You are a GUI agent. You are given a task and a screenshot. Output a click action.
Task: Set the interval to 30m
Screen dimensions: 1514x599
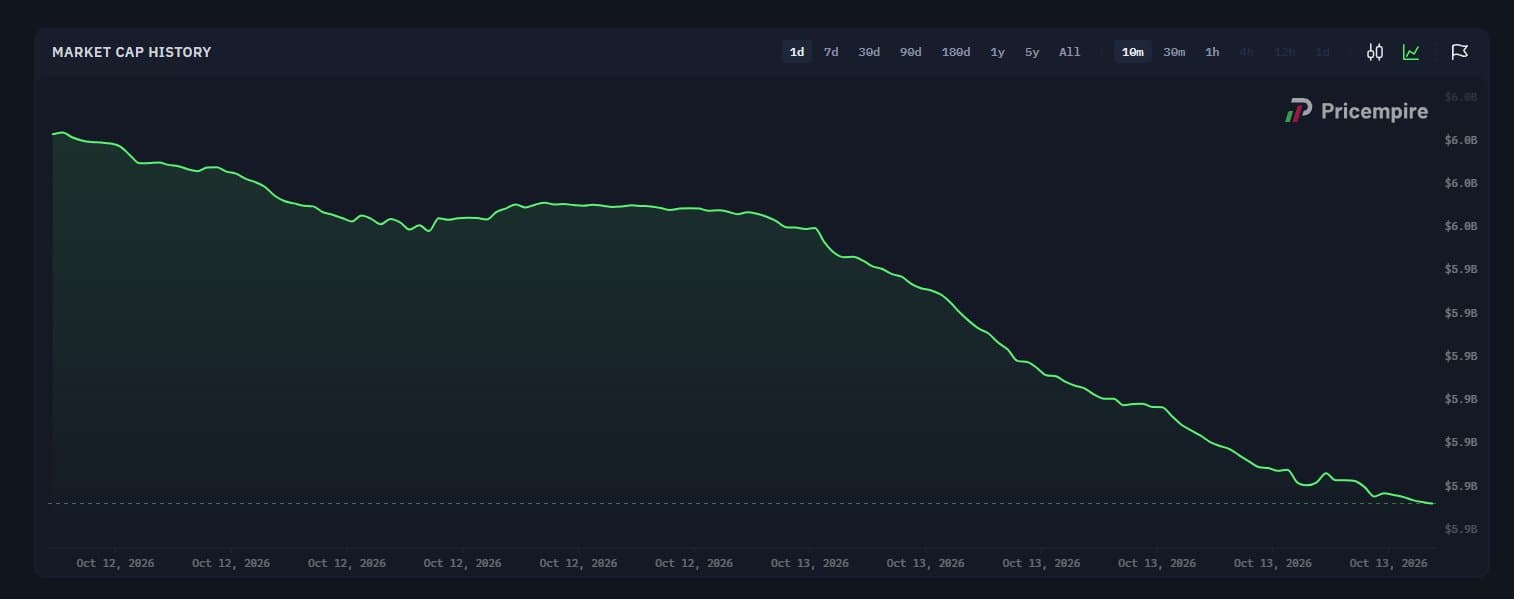(x=1174, y=52)
